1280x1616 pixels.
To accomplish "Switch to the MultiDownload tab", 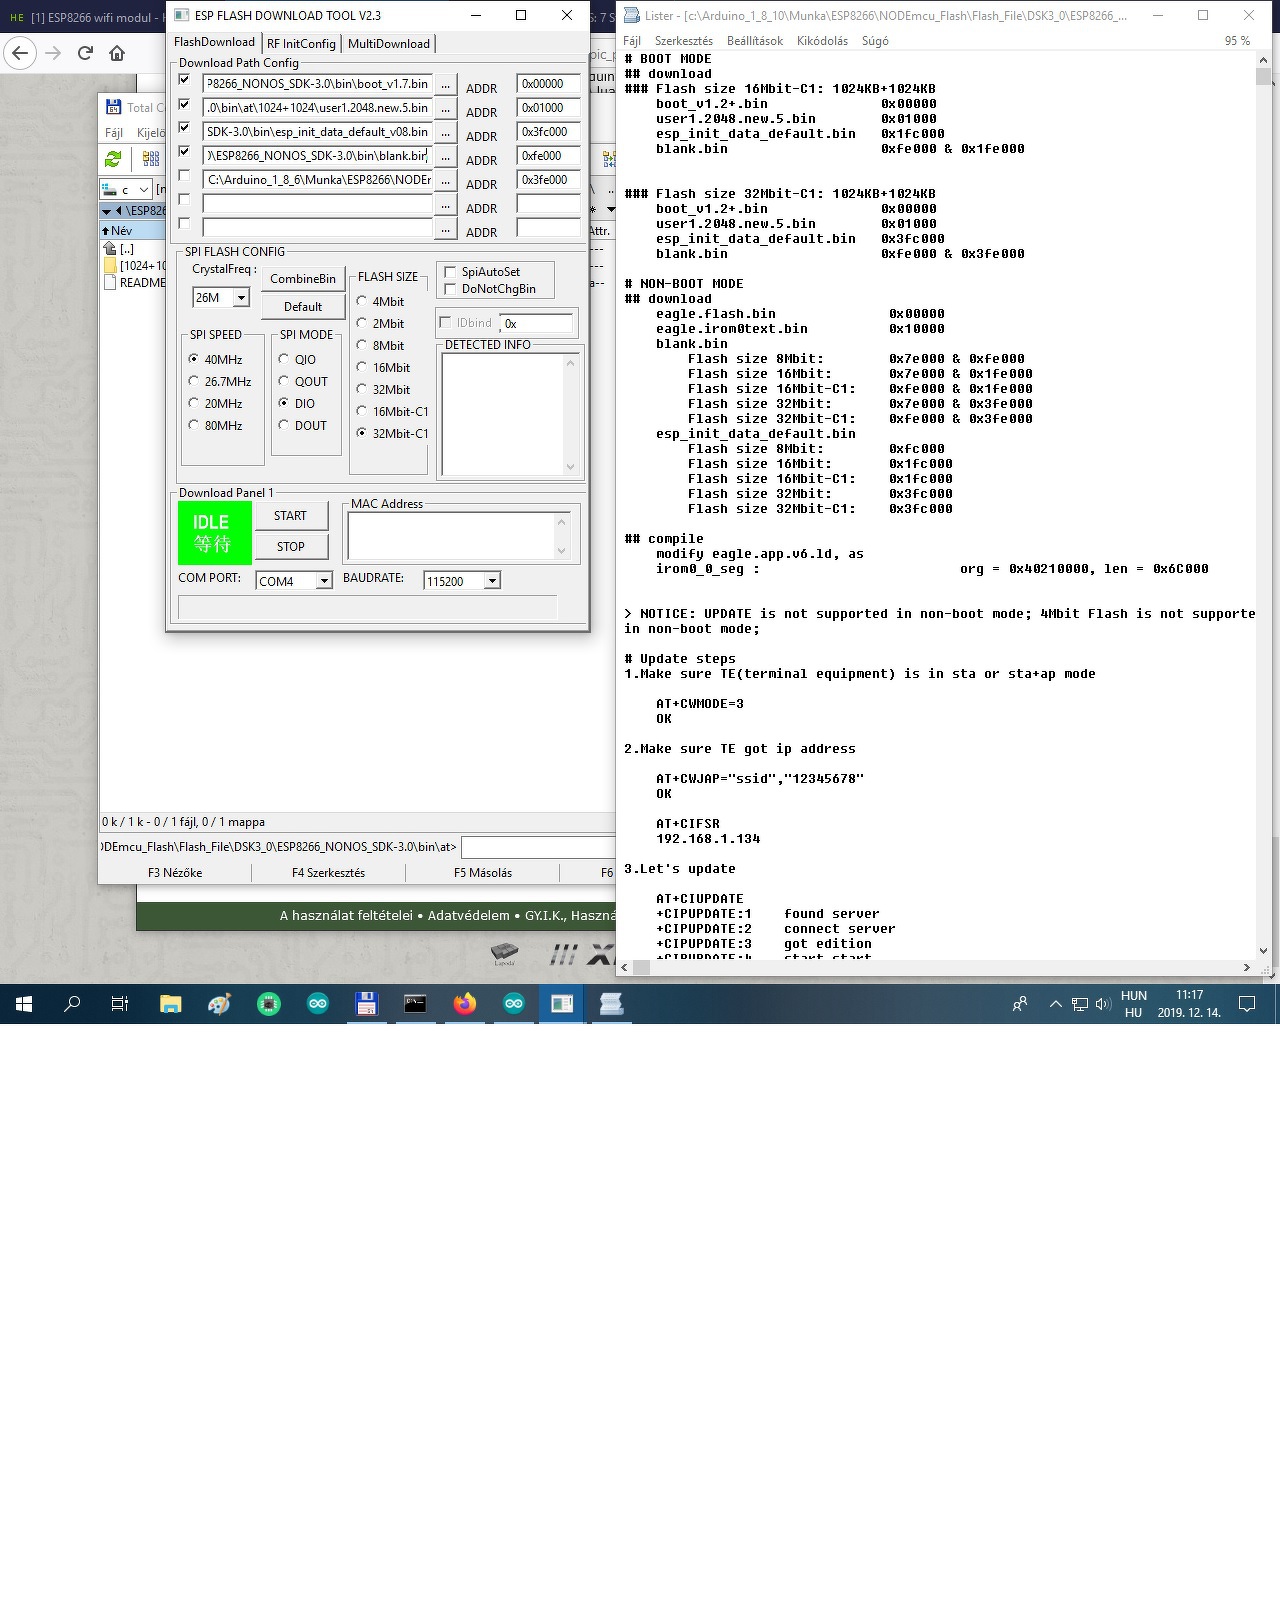I will coord(389,44).
